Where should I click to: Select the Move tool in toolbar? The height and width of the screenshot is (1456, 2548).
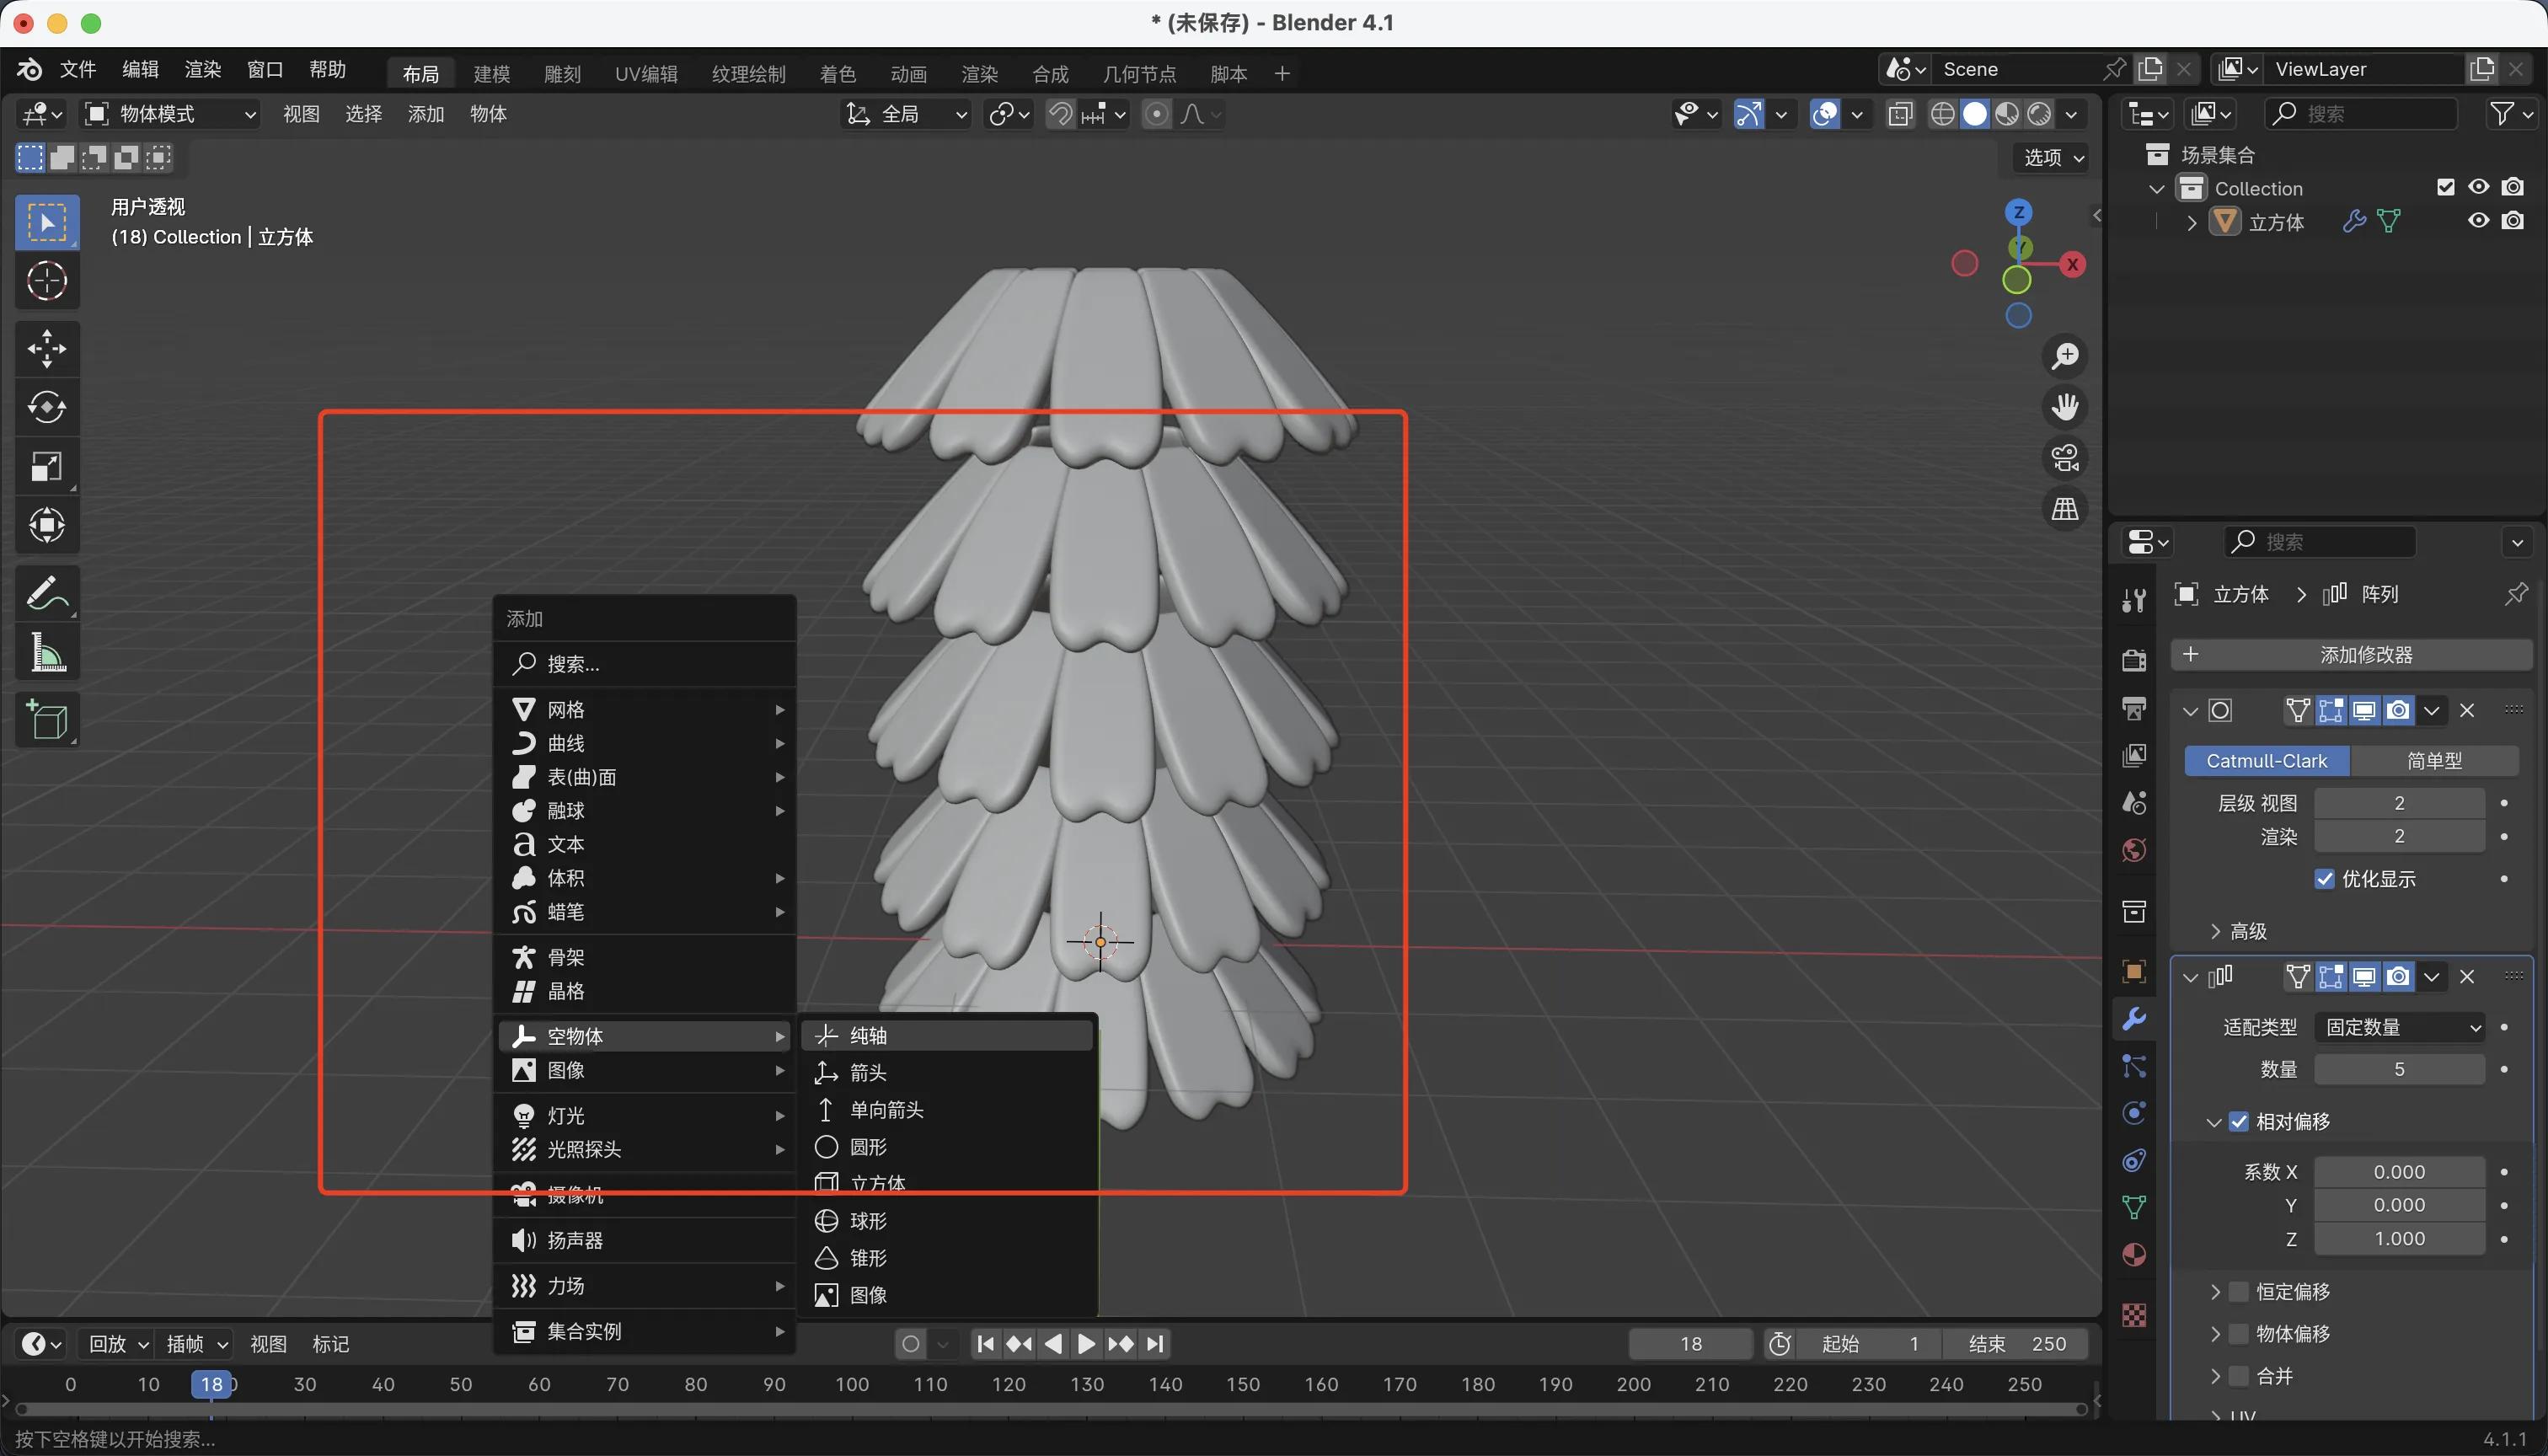pyautogui.click(x=47, y=349)
